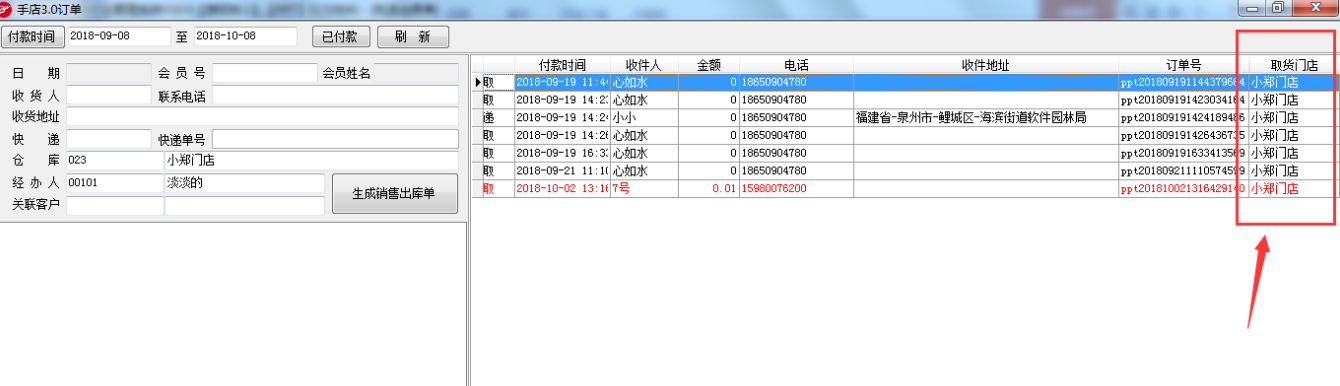
Task: Focus the end date field 2018-10-08
Action: click(245, 36)
